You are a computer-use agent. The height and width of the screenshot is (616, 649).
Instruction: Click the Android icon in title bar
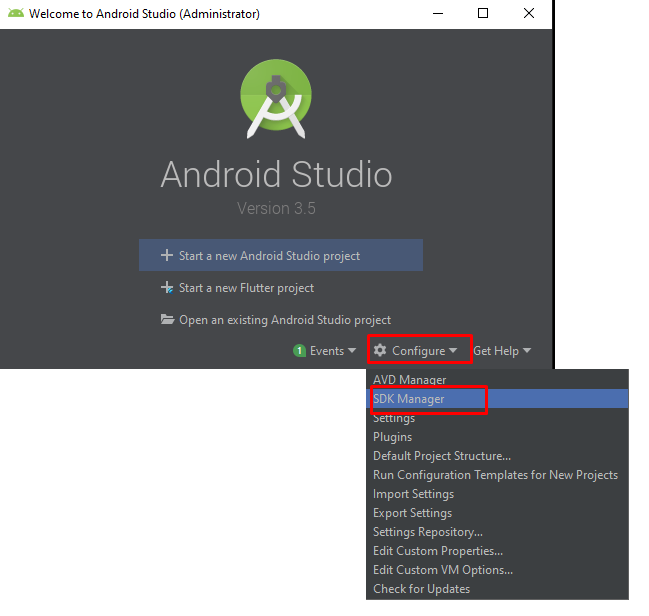[15, 14]
